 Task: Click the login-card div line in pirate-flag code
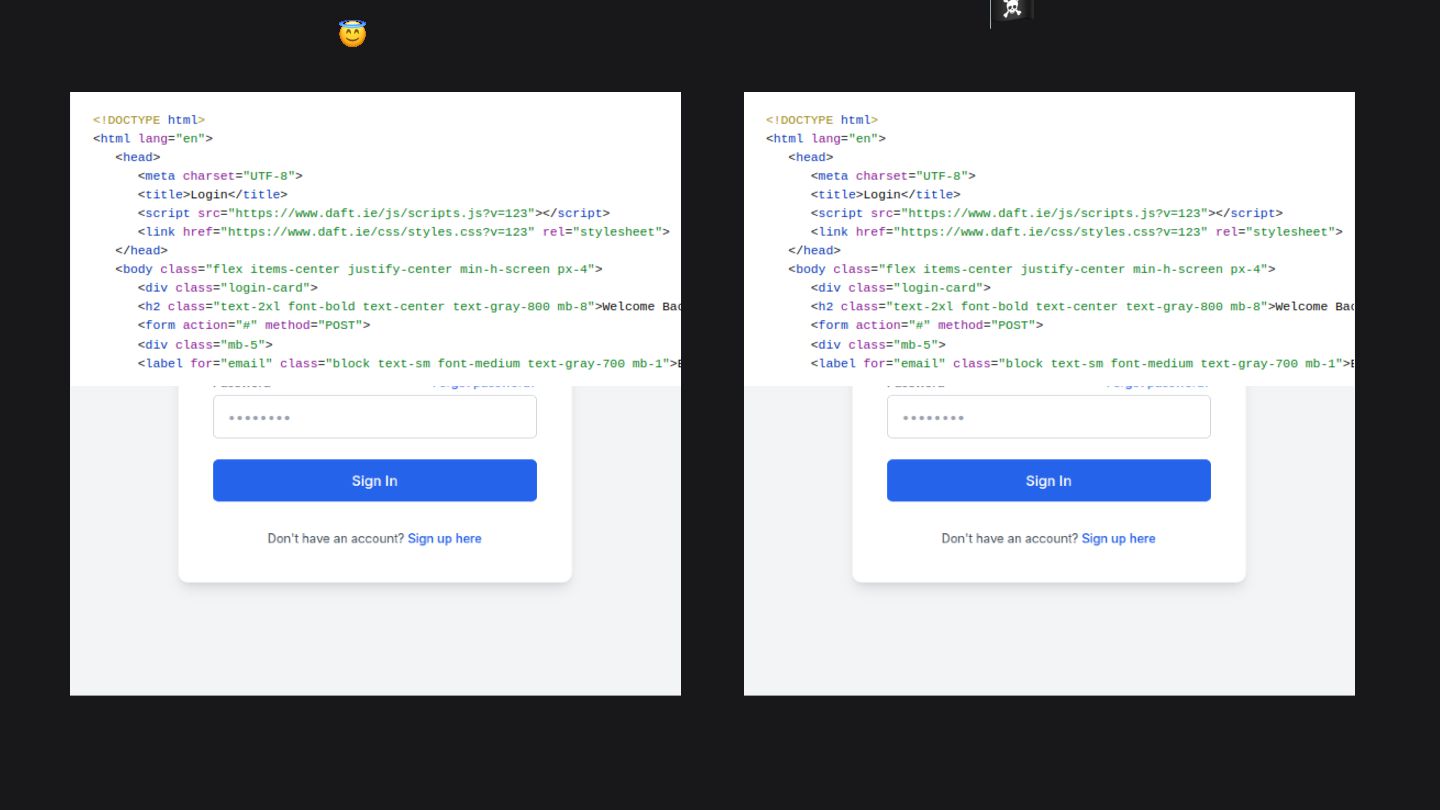click(901, 288)
